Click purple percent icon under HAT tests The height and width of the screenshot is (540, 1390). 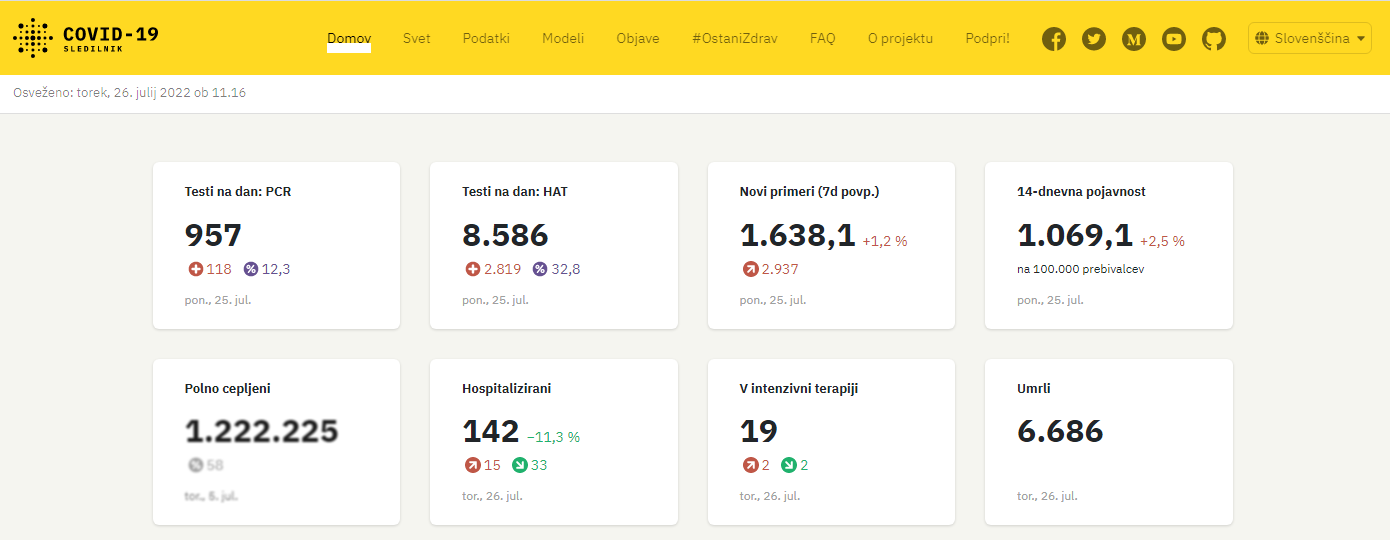coord(540,269)
